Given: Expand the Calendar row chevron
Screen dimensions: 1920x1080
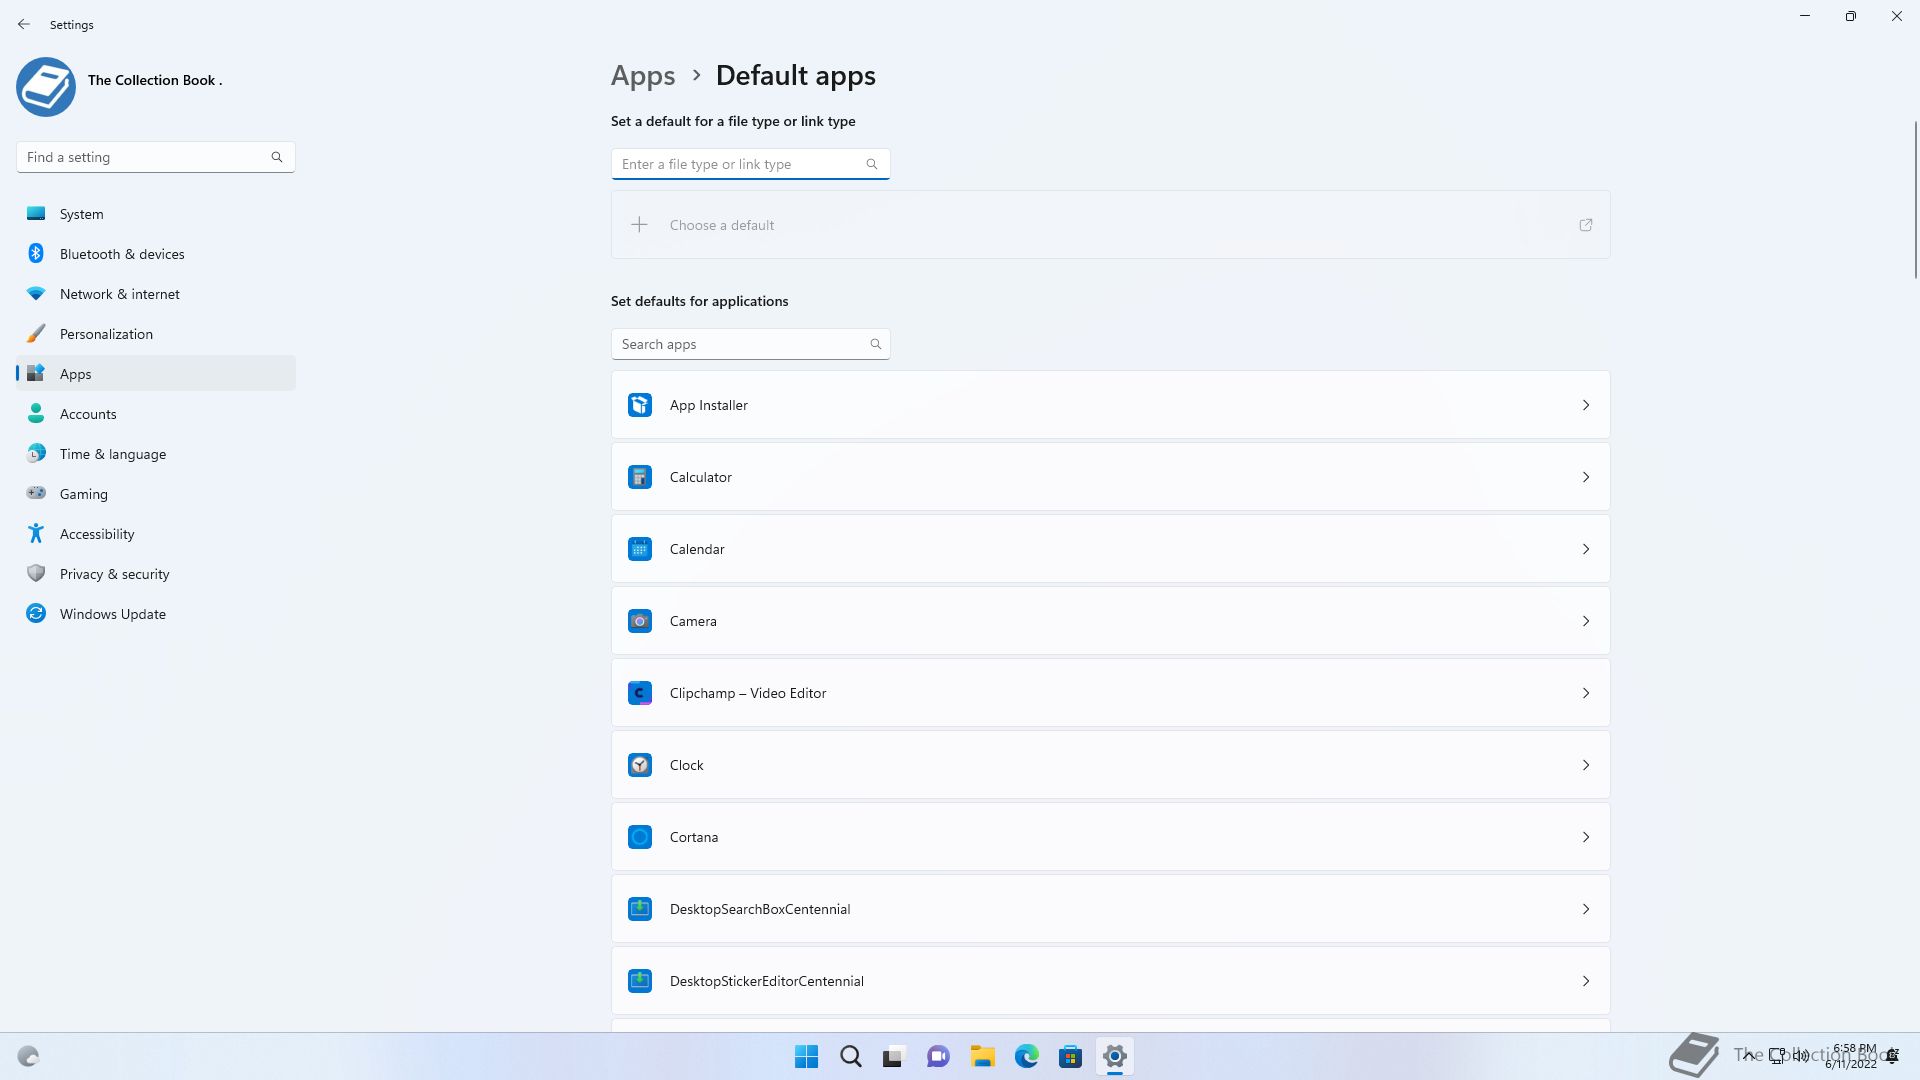Looking at the screenshot, I should coord(1586,549).
